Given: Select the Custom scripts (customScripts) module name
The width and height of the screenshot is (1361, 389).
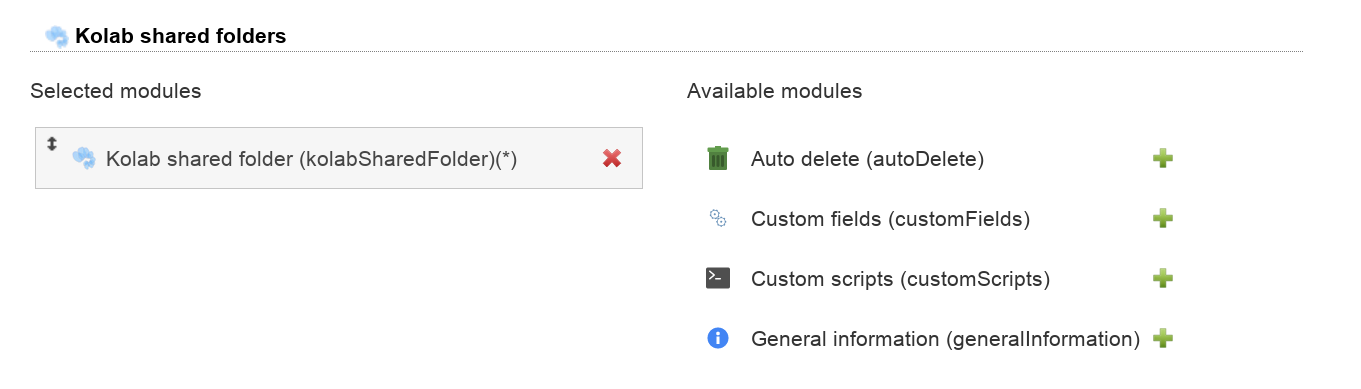Looking at the screenshot, I should 900,279.
